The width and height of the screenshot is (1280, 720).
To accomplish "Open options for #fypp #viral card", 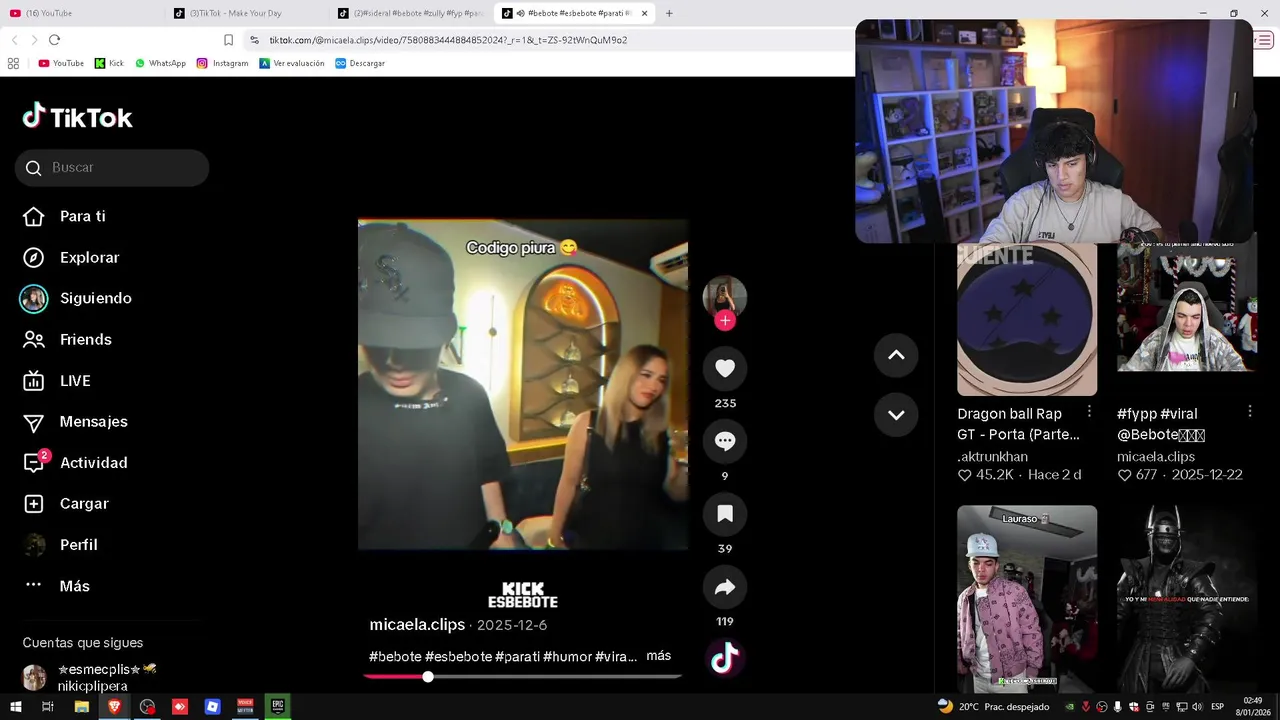I will (1250, 412).
